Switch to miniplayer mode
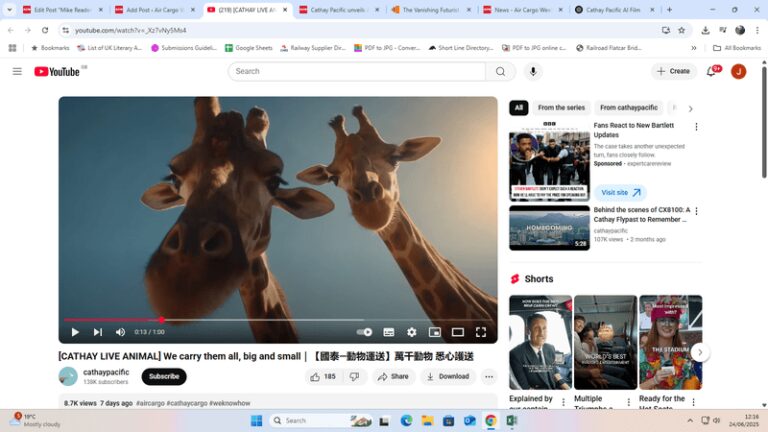This screenshot has height=432, width=768. [435, 332]
